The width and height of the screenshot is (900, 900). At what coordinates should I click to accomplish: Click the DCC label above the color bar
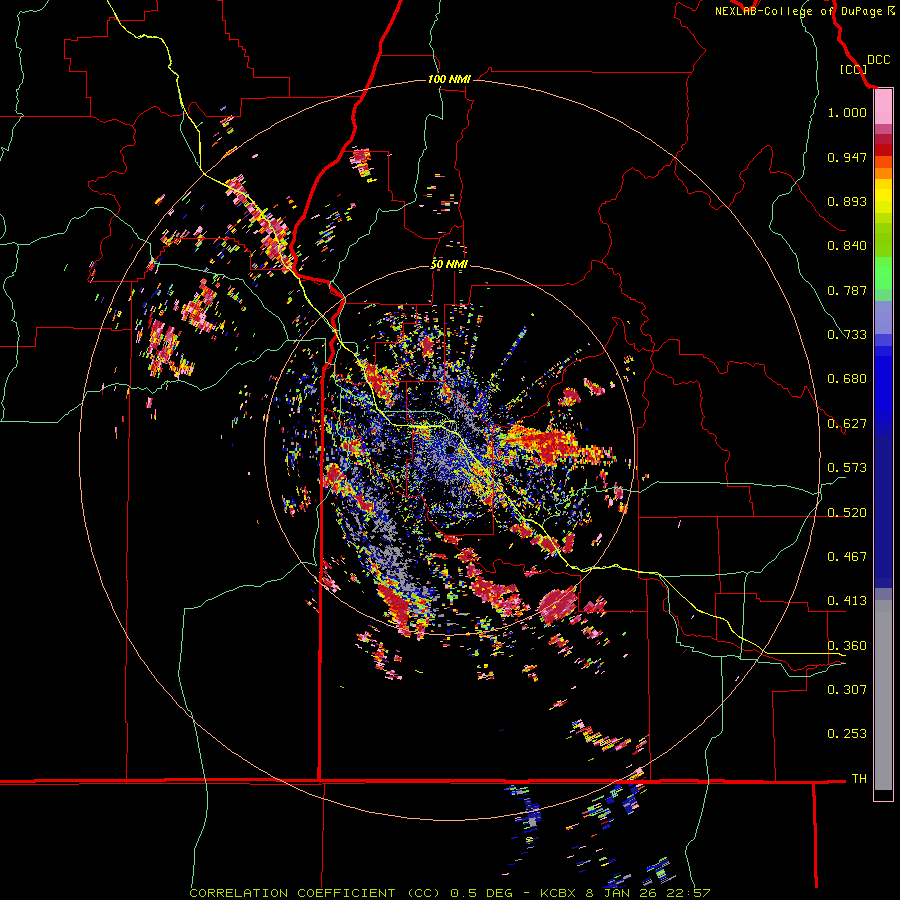(878, 60)
